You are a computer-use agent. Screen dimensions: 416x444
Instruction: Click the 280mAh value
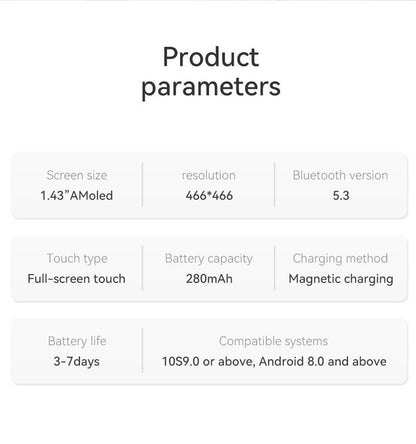[x=209, y=279]
